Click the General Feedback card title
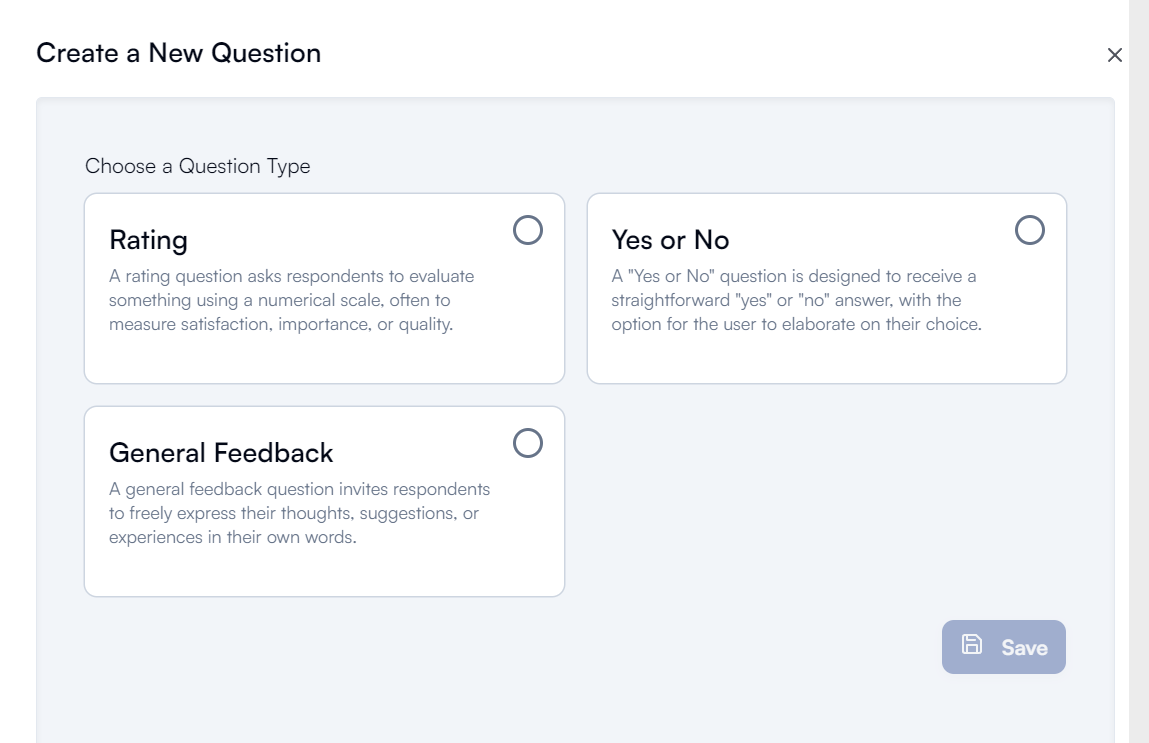Screen dimensions: 1149x743 click(x=221, y=453)
